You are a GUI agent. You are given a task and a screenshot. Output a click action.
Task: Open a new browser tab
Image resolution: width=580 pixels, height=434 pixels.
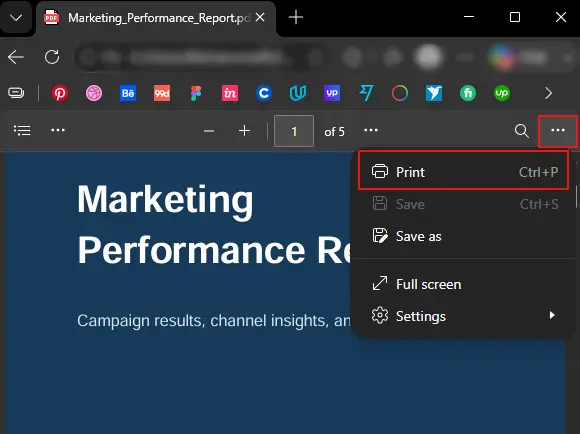tap(296, 17)
